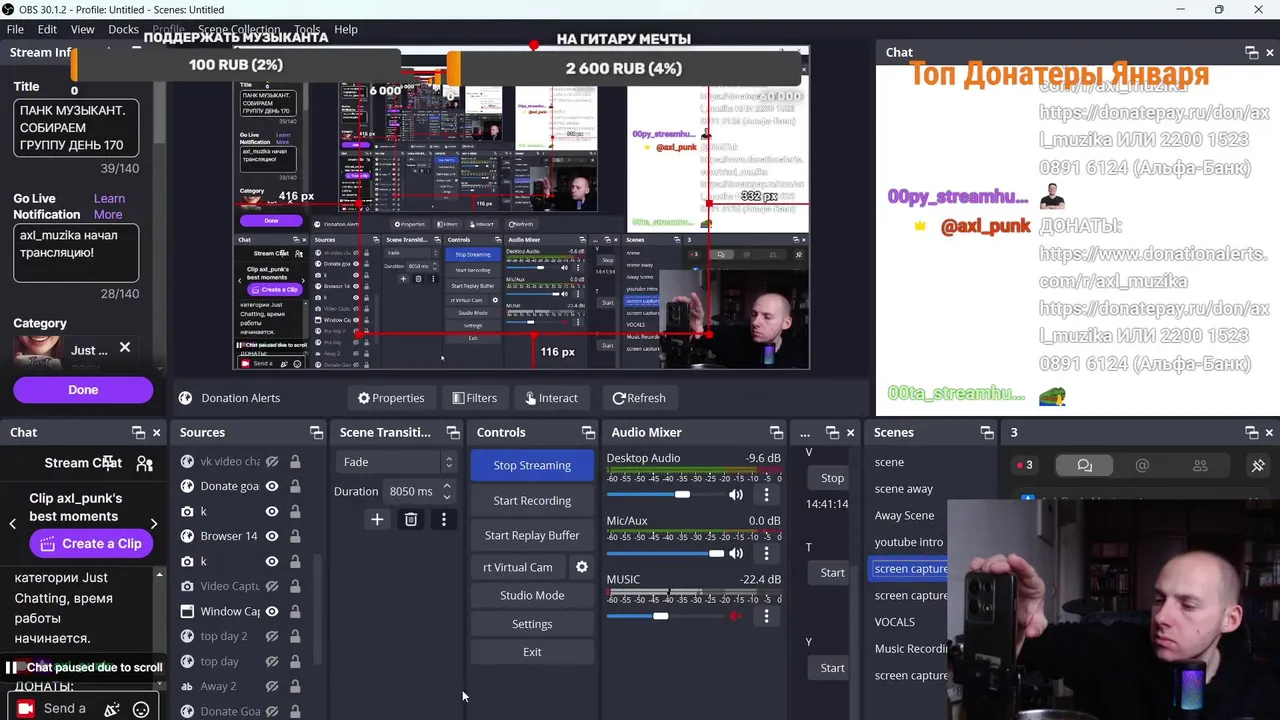Decrease transition Duration with down arrow
The height and width of the screenshot is (720, 1280).
[447, 497]
